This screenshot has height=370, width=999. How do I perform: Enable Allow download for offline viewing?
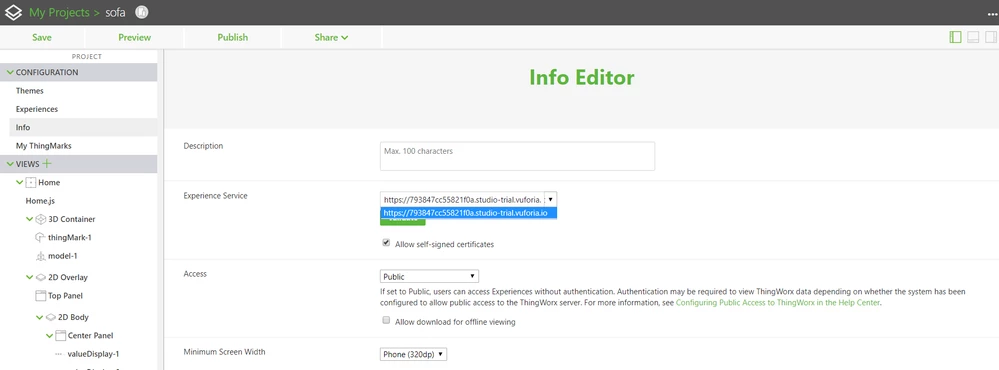click(x=386, y=320)
